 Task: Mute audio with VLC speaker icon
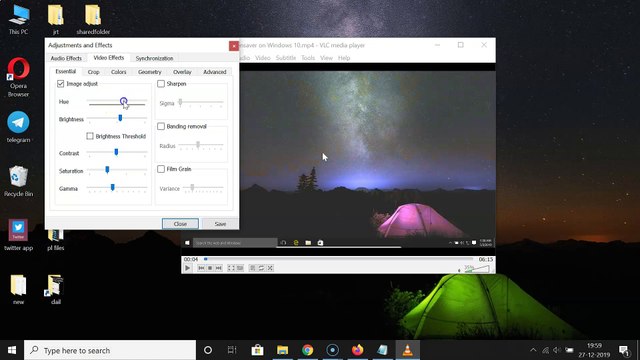[x=459, y=270]
